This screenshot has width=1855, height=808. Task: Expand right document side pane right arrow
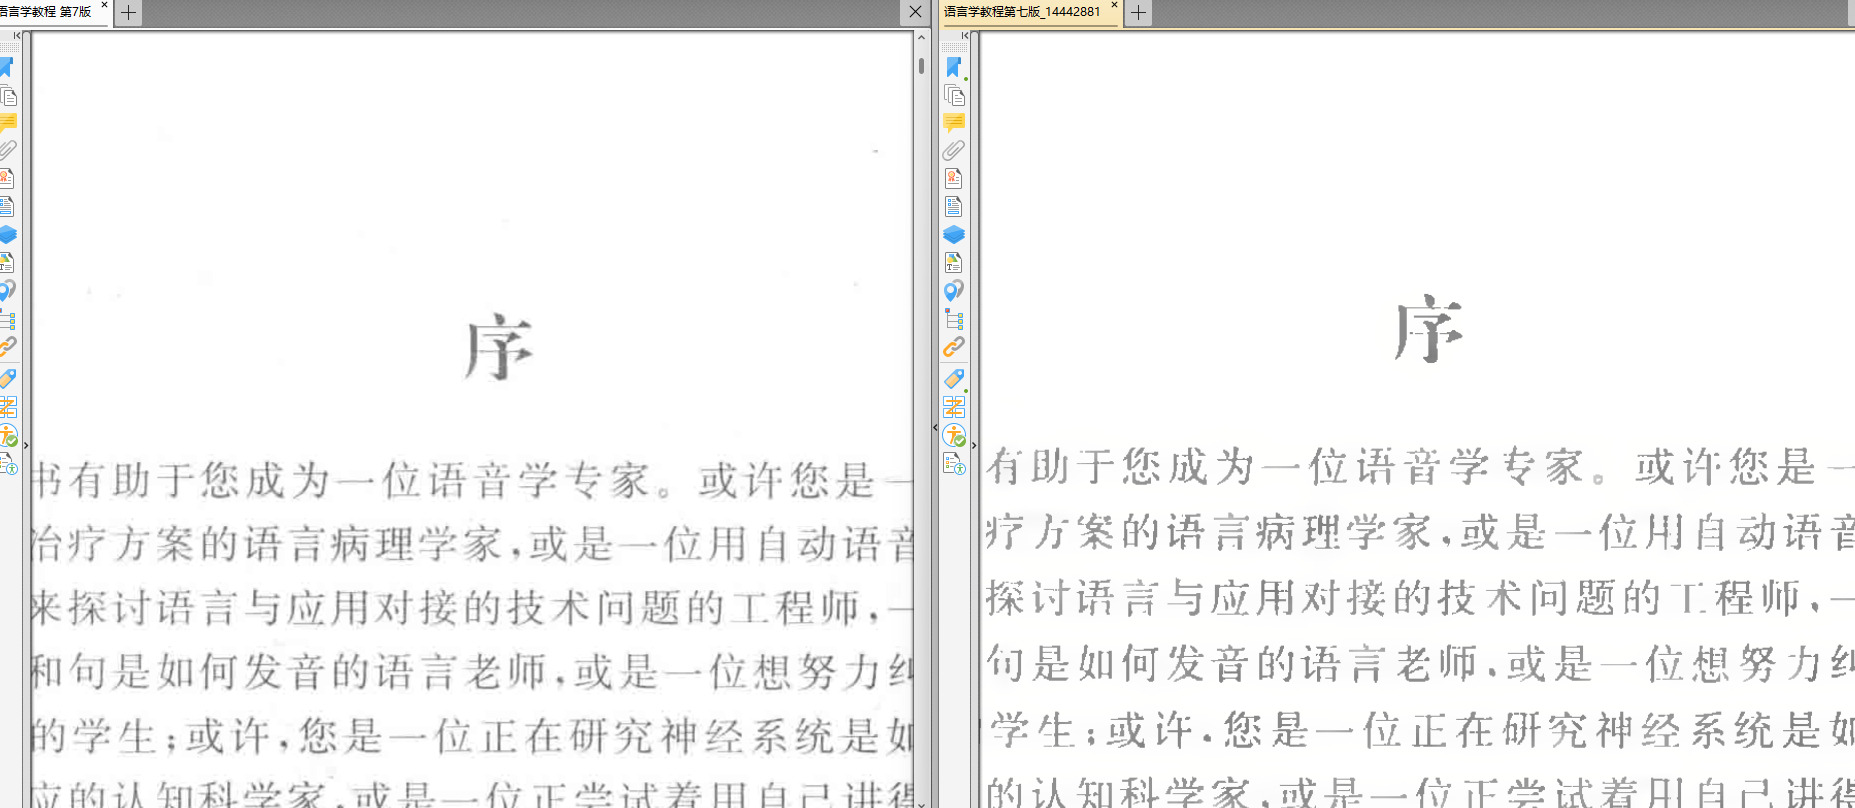tap(973, 445)
